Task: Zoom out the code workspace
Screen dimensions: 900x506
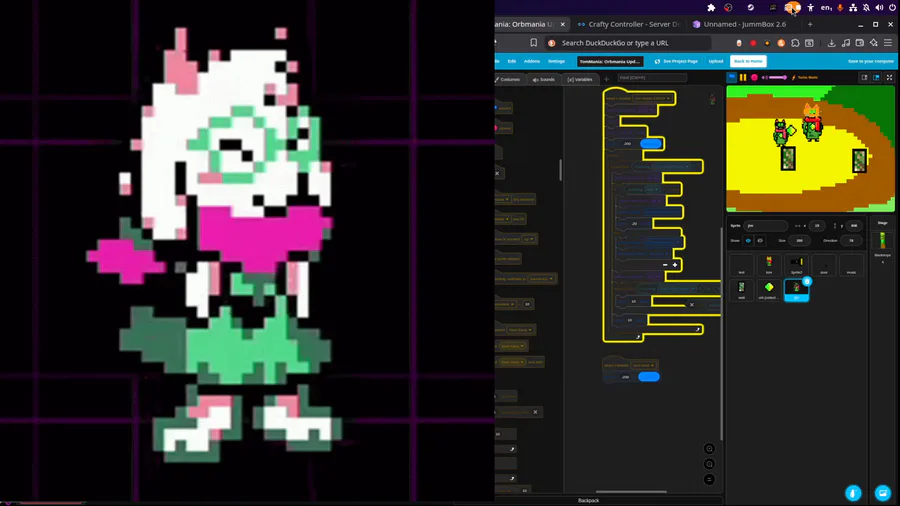Action: (709, 464)
